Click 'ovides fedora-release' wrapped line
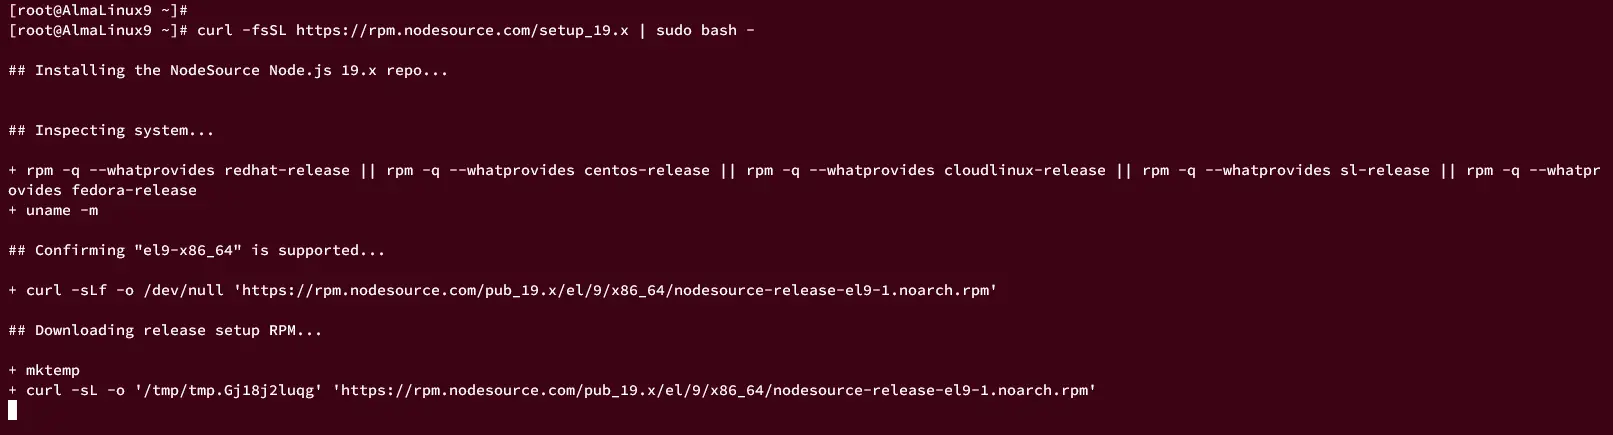Image resolution: width=1613 pixels, height=435 pixels. tap(102, 190)
